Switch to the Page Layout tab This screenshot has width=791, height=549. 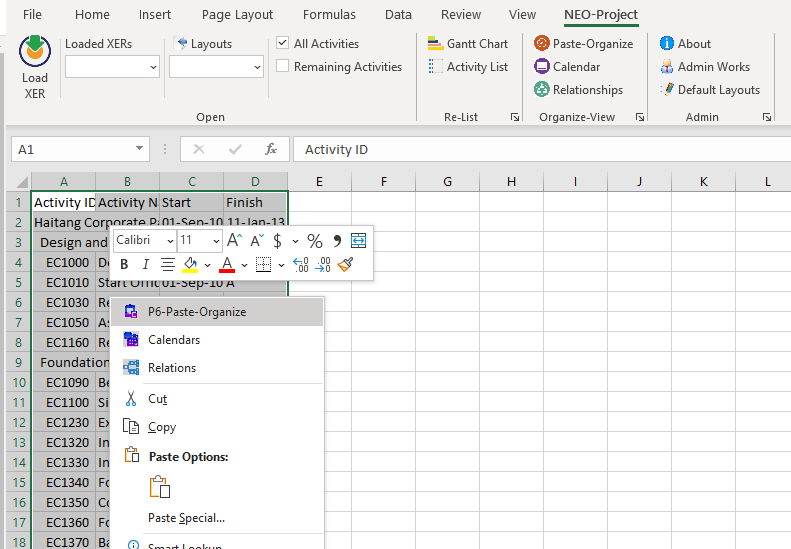[237, 15]
